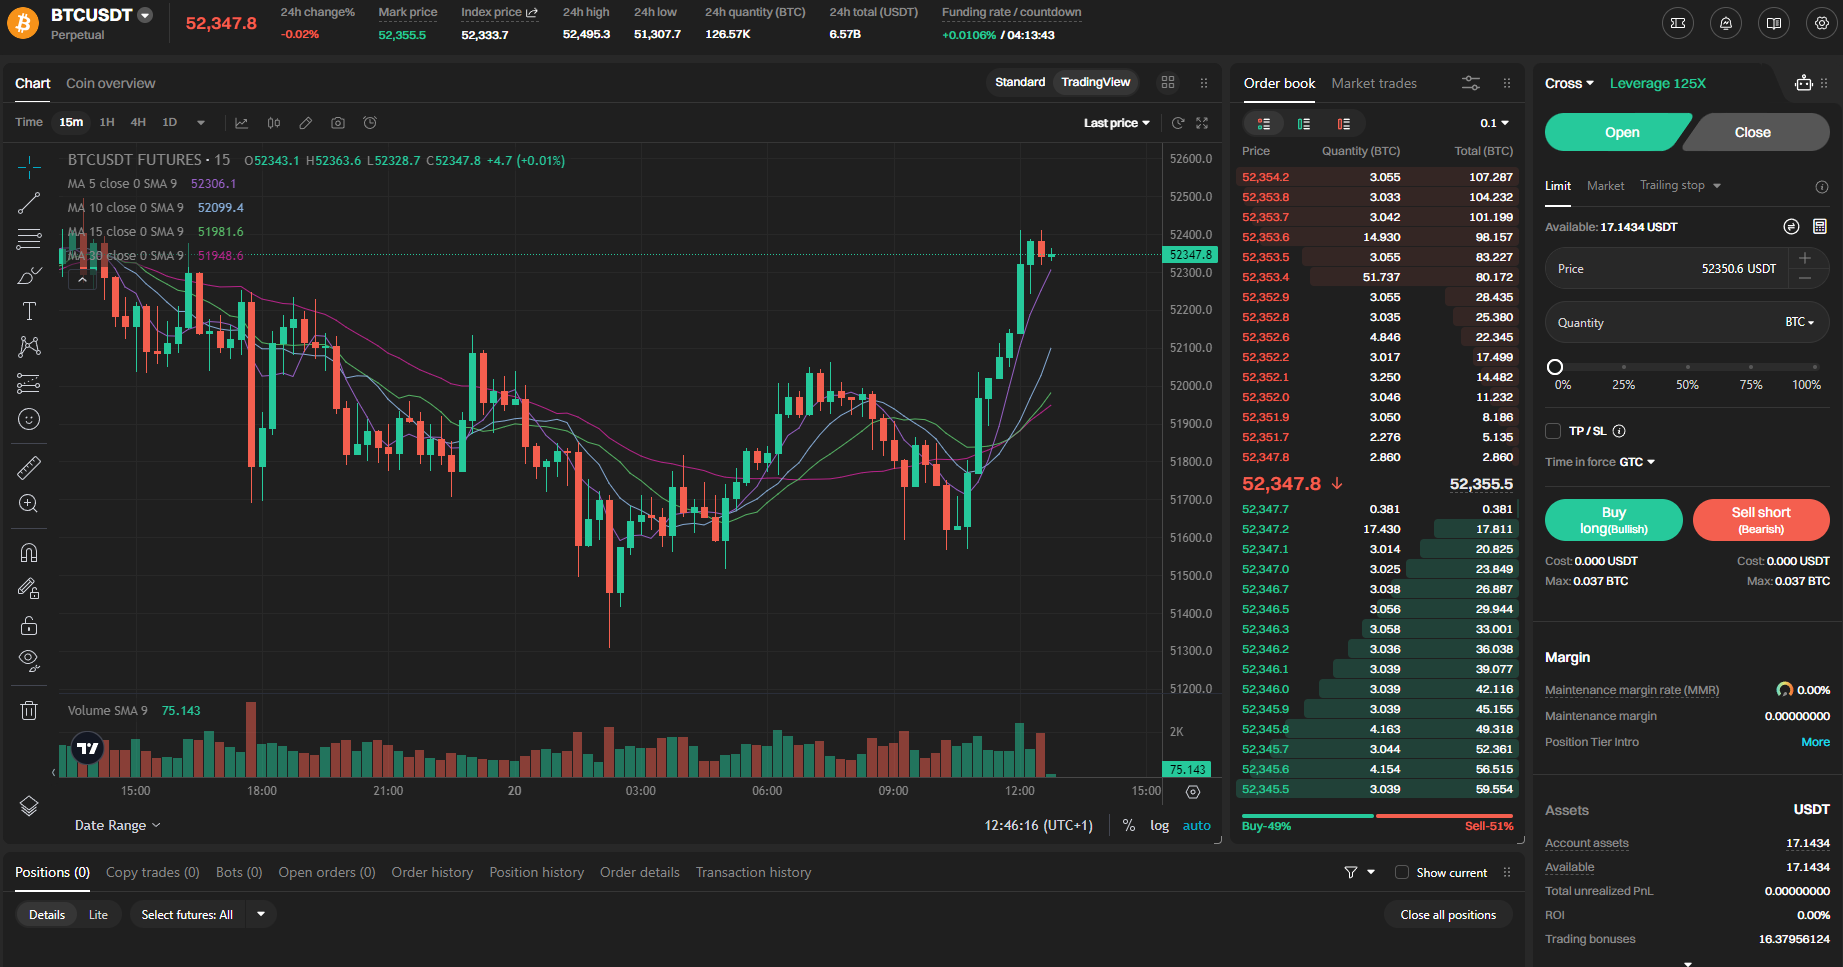This screenshot has width=1843, height=967.
Task: Toggle percentage scale on the chart
Action: pos(1129,825)
